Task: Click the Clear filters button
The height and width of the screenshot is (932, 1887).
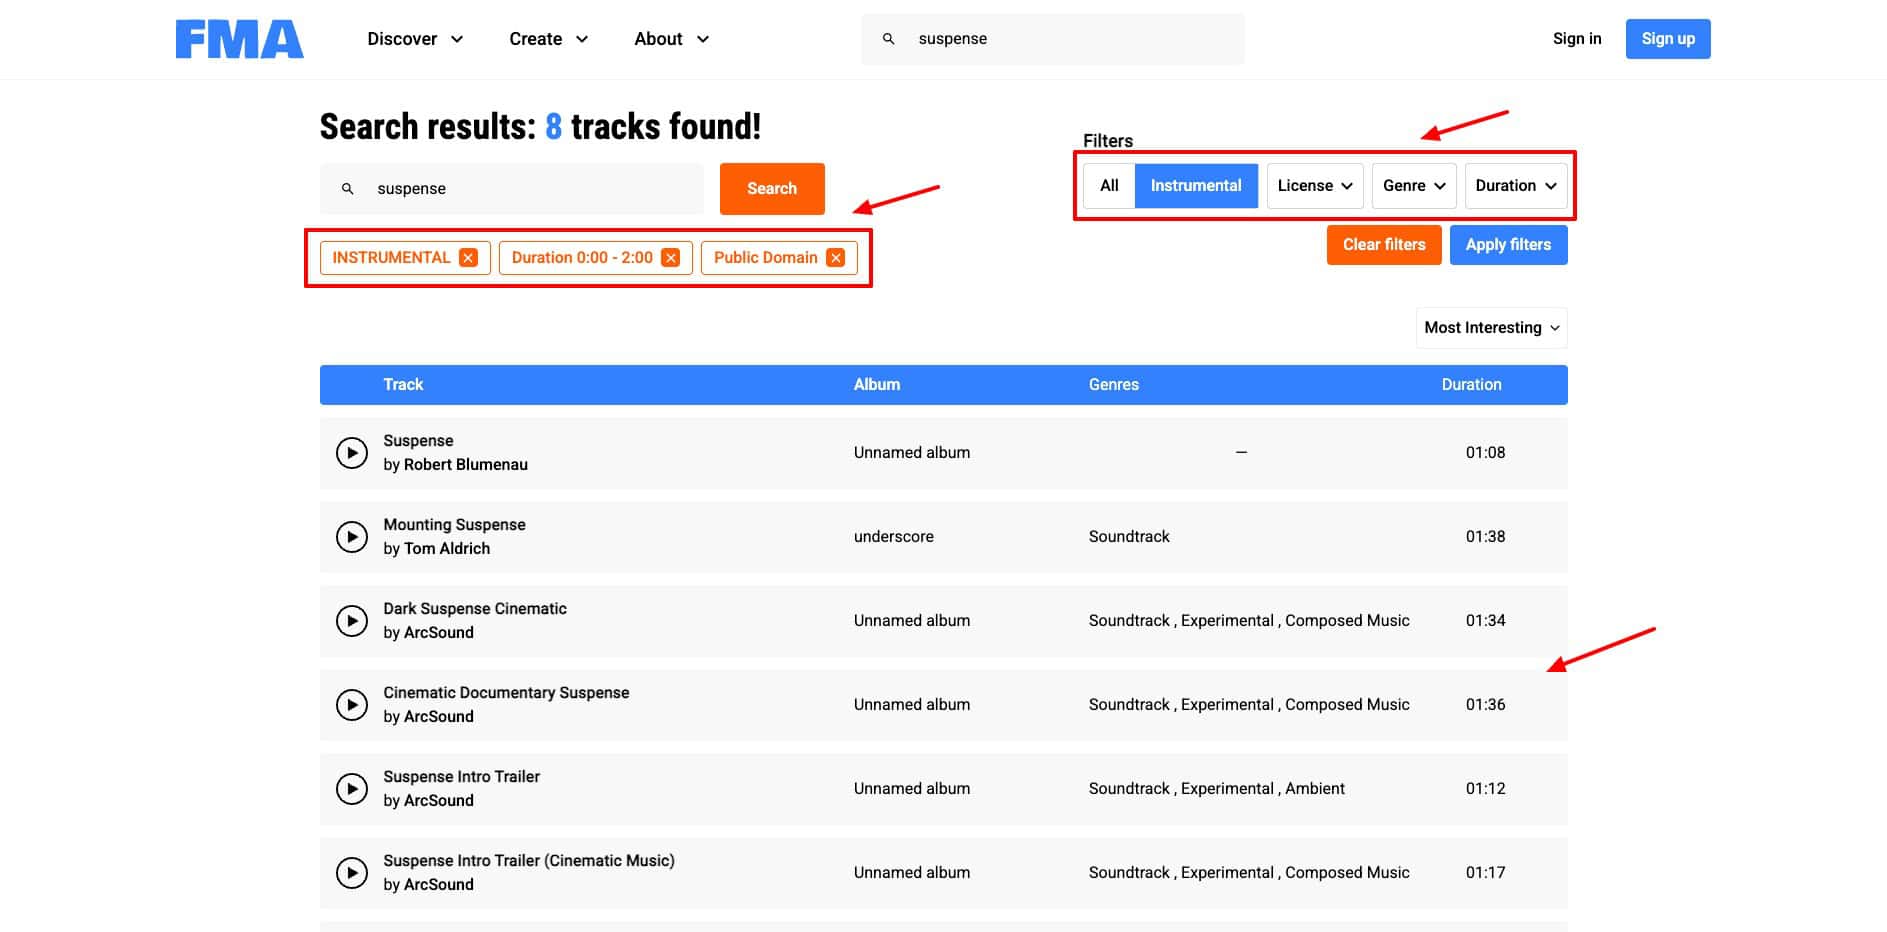Action: point(1383,245)
